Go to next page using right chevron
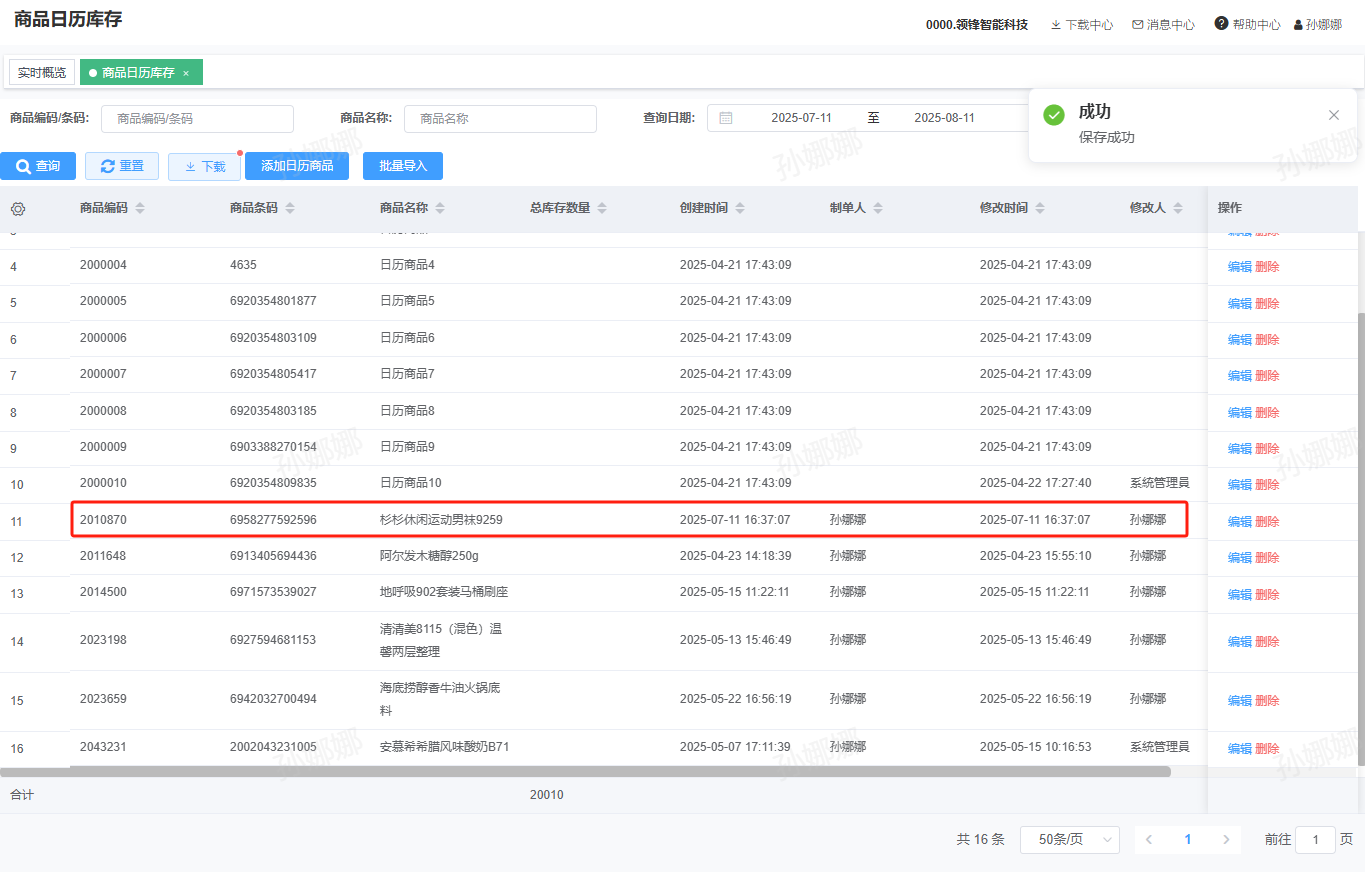Viewport: 1365px width, 872px height. coord(1226,840)
